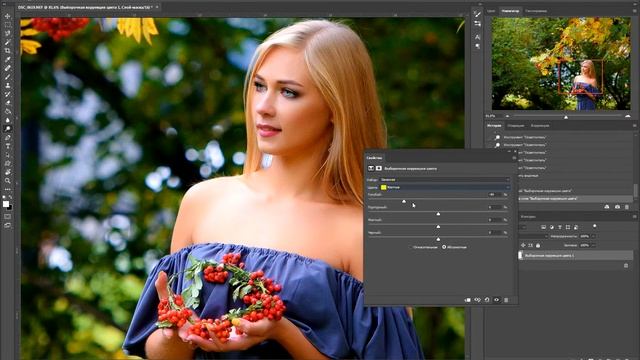Select the Magic Wand tool
The height and width of the screenshot is (360, 640).
click(x=7, y=42)
